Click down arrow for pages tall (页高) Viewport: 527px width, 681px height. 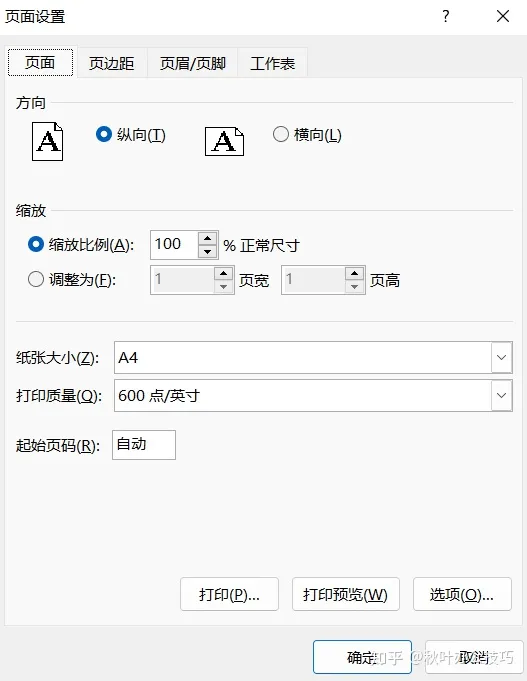[x=355, y=287]
